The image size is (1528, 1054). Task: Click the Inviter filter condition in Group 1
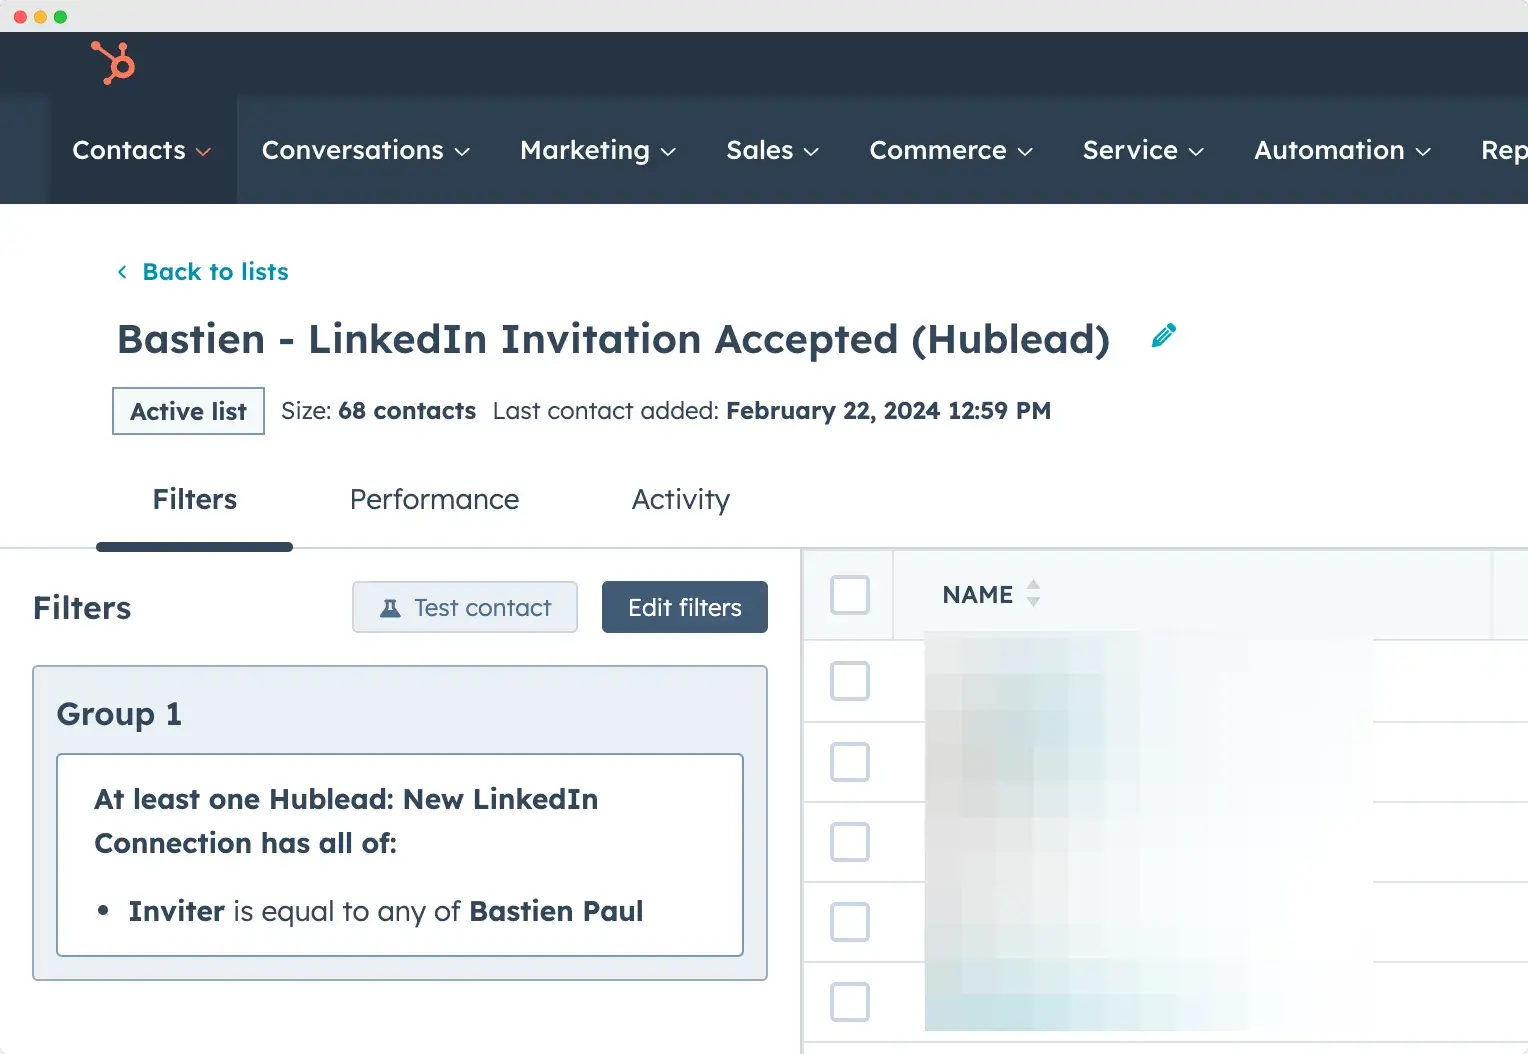pos(385,911)
